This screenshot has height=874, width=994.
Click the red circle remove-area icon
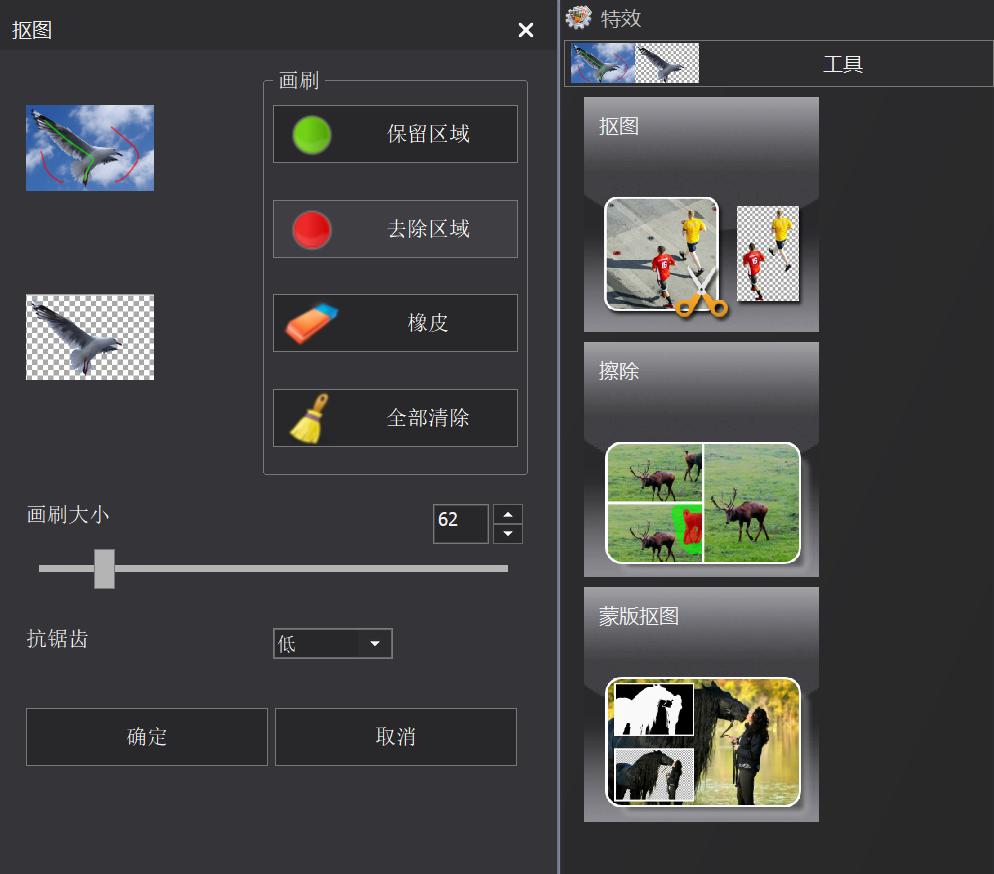[311, 229]
